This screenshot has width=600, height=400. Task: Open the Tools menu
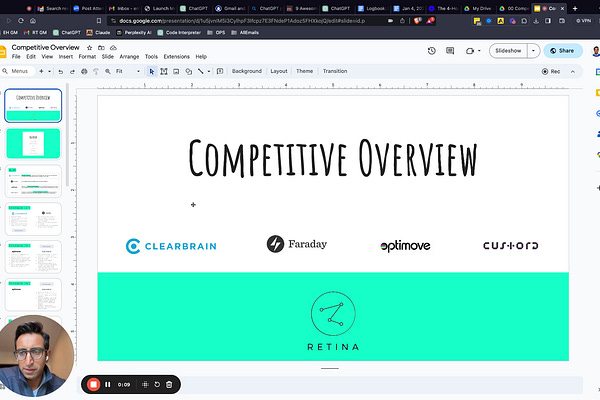click(151, 57)
